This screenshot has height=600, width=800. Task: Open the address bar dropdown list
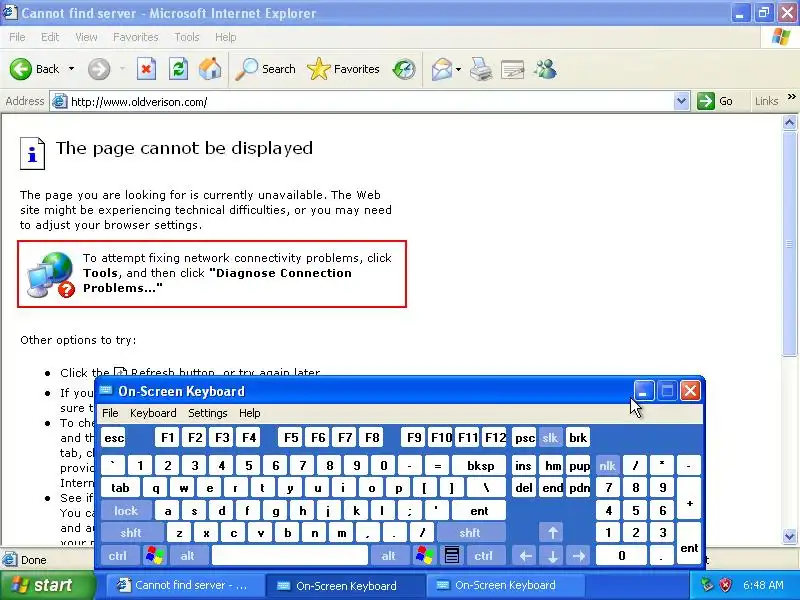[x=681, y=101]
